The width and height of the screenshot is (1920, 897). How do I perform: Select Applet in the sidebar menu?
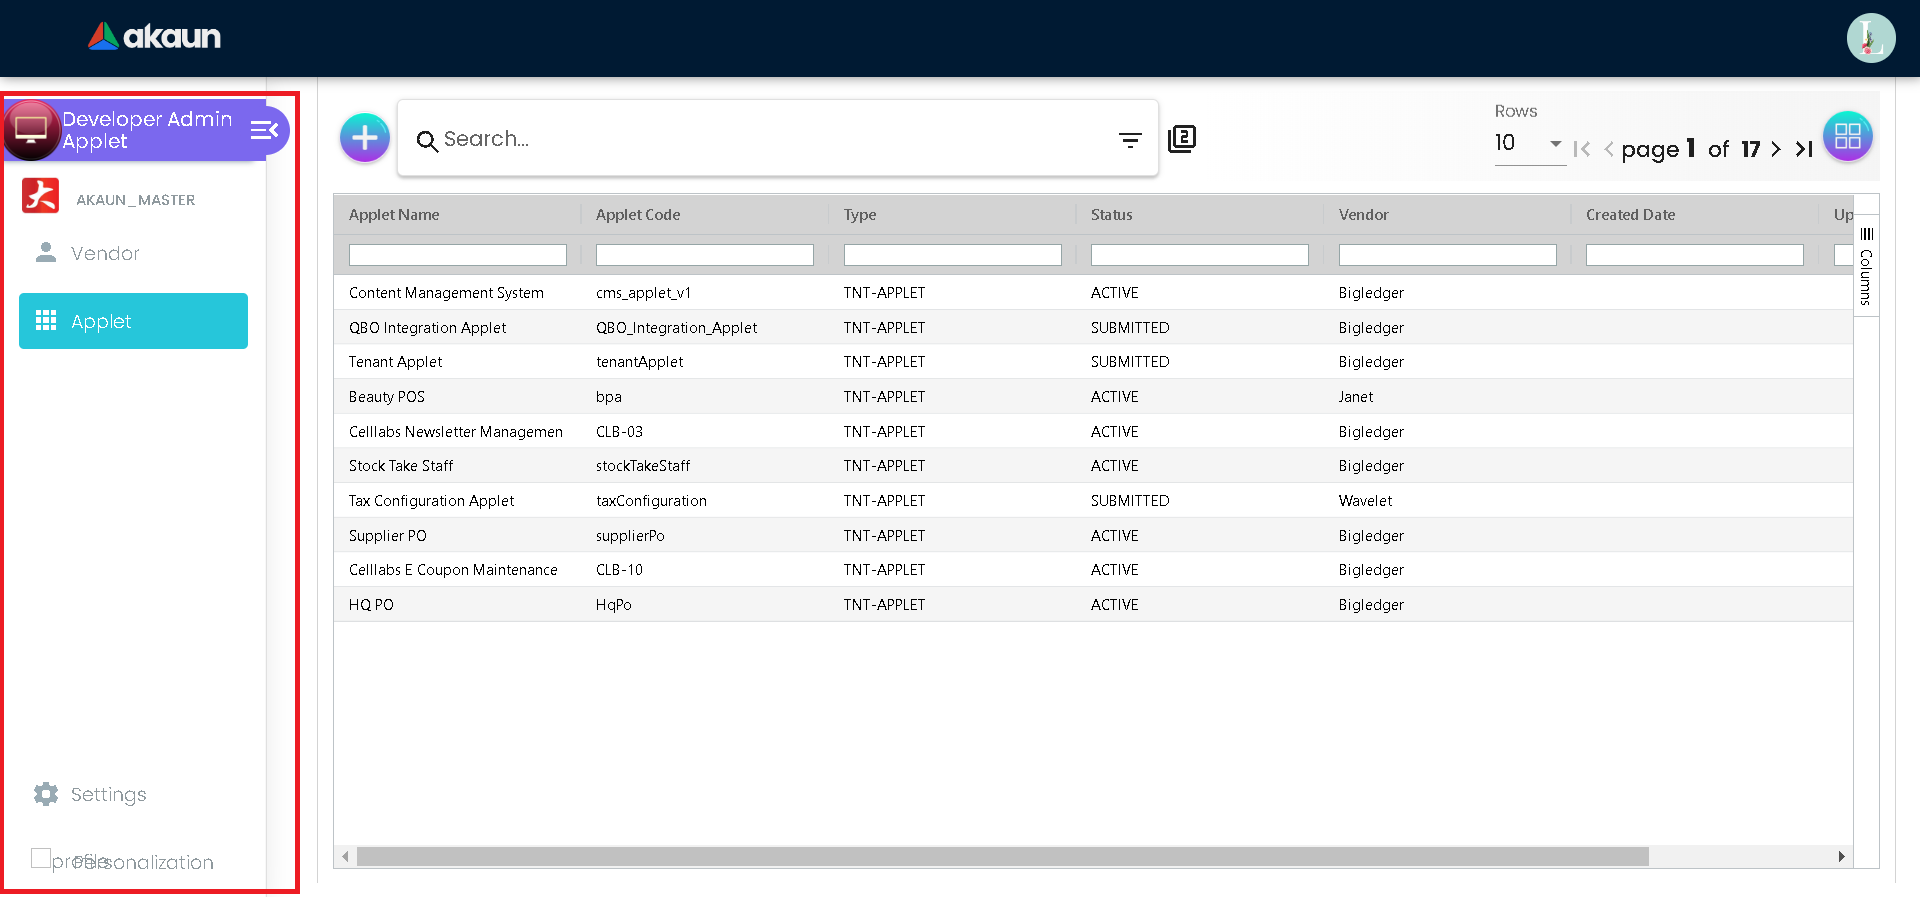click(x=133, y=321)
